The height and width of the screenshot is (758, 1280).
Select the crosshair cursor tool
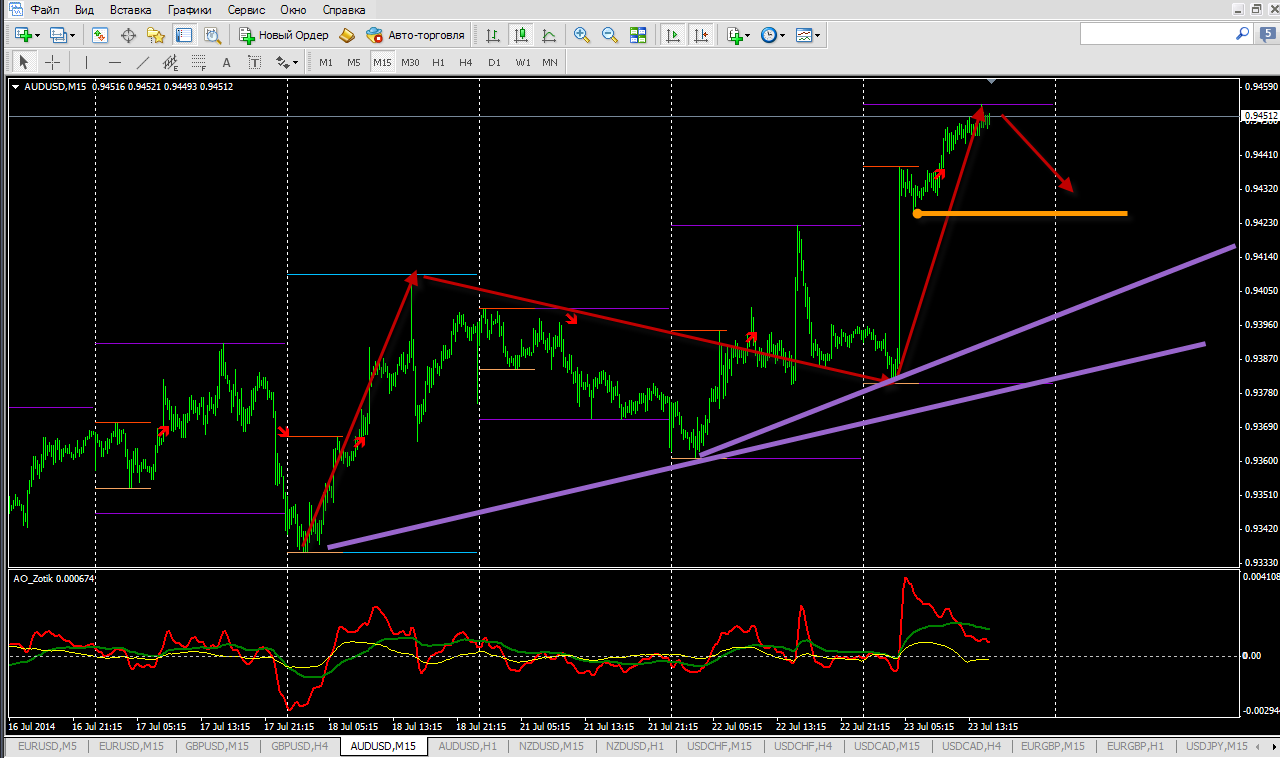coord(53,62)
